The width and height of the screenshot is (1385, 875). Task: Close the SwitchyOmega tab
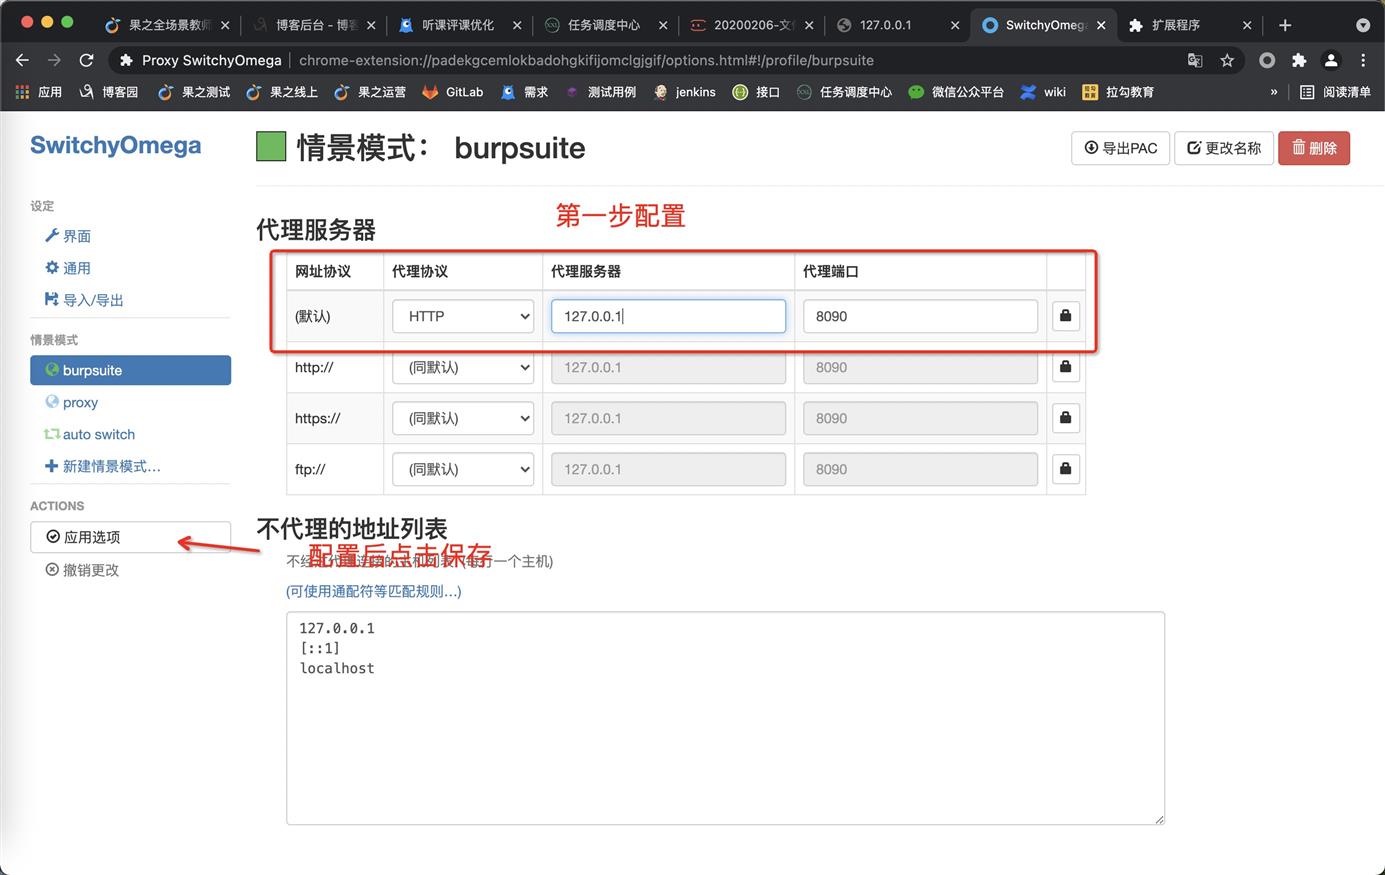[x=1101, y=25]
